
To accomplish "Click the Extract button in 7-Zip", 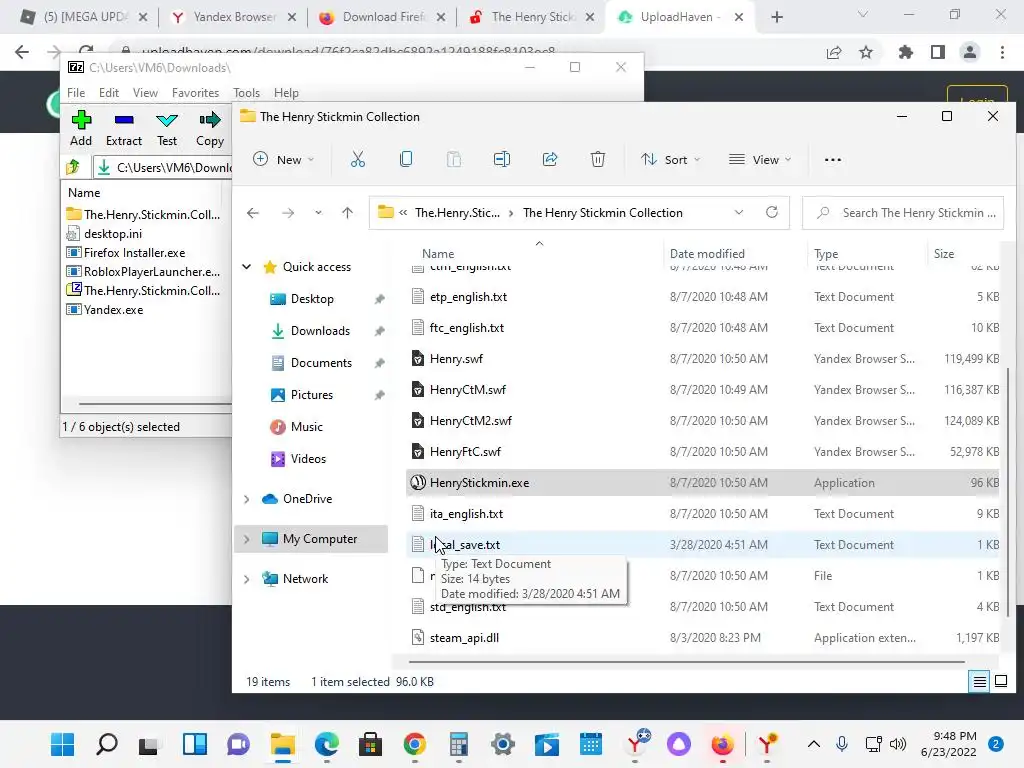I will point(123,128).
